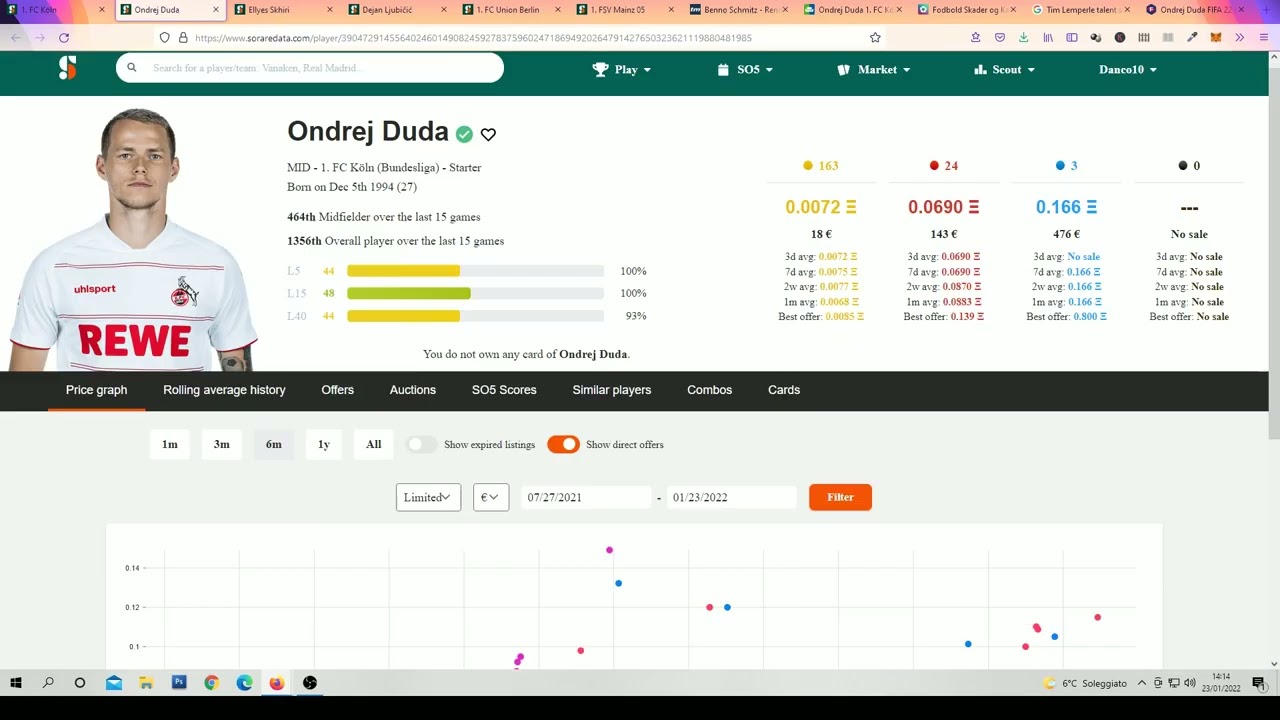
Task: Click the L15 green score bar
Action: (x=409, y=293)
